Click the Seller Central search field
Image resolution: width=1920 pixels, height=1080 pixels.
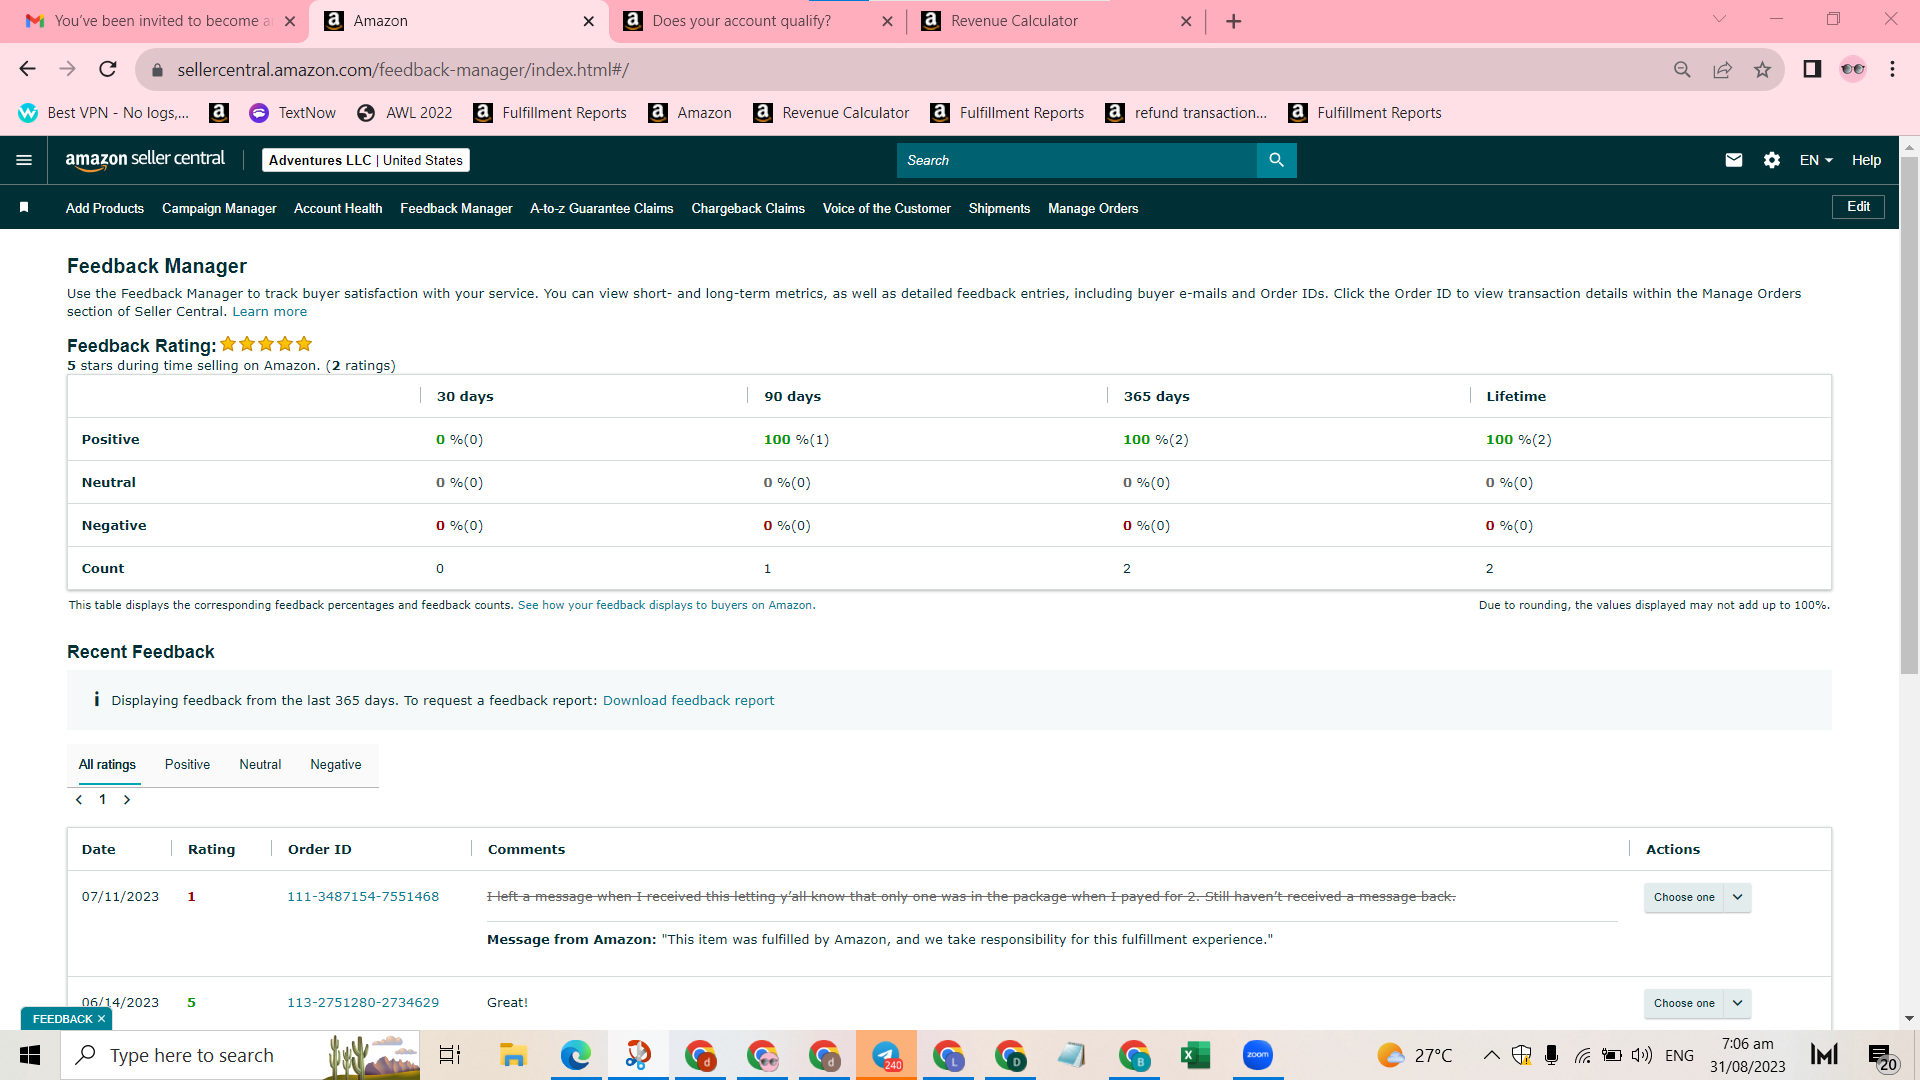(x=1076, y=160)
